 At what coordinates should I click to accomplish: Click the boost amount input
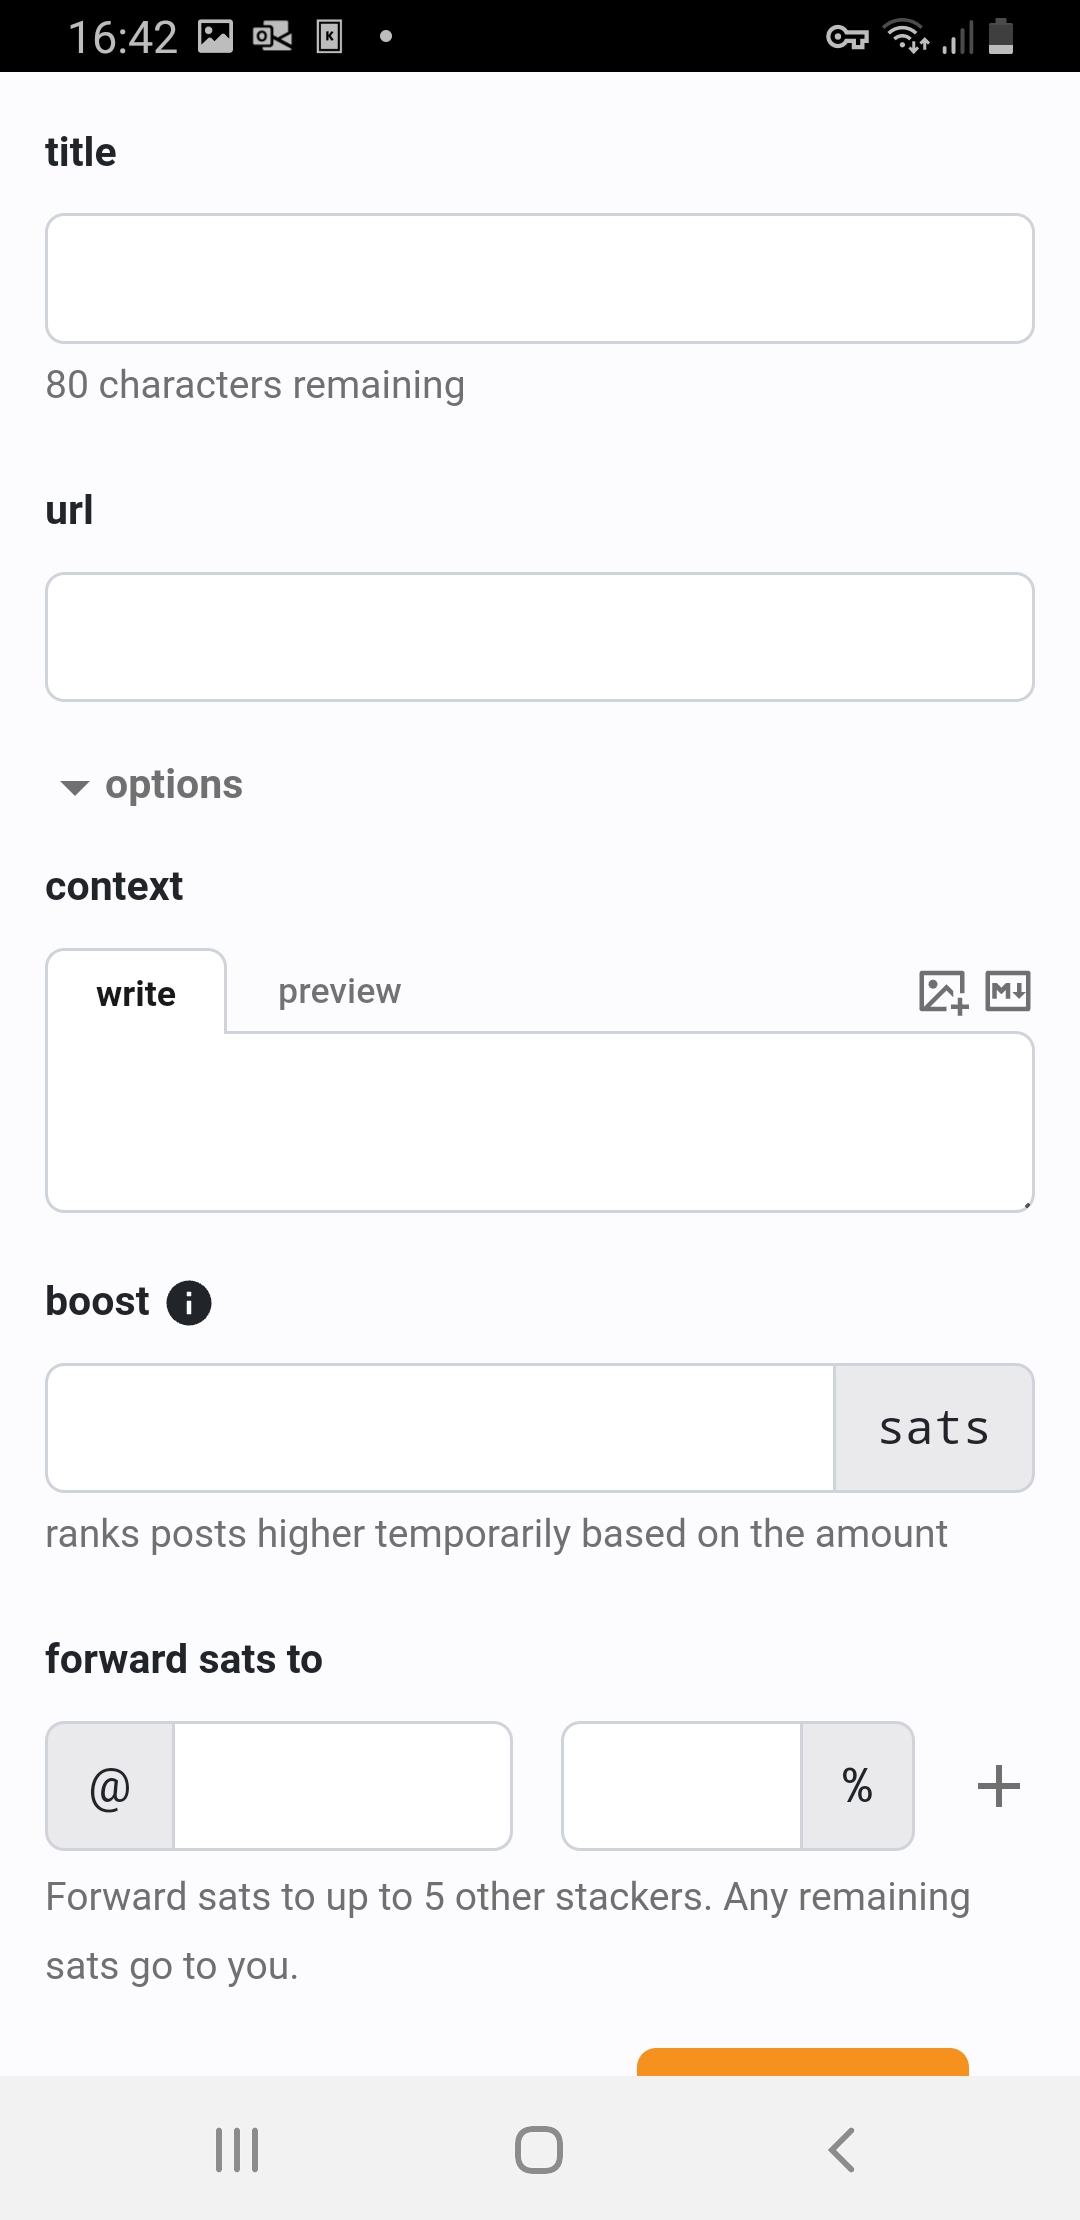[440, 1428]
